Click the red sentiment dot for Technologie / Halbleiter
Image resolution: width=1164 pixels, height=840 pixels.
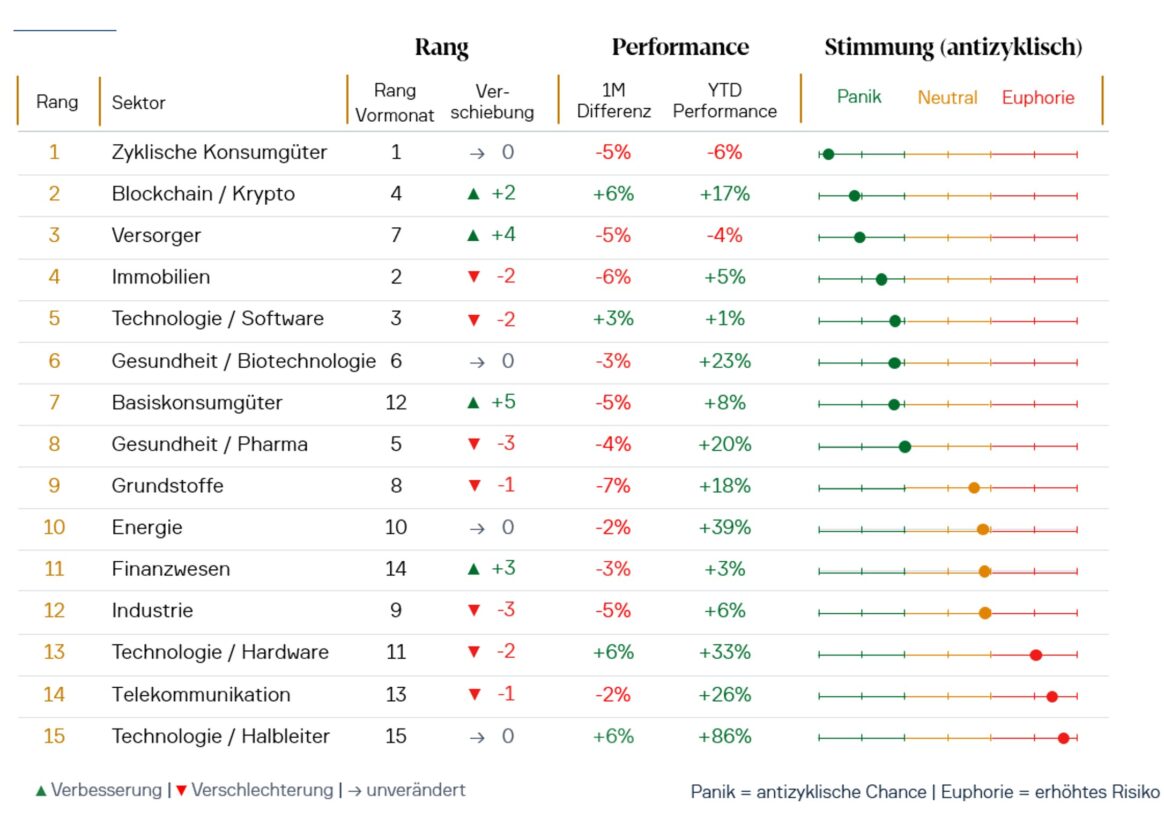pos(1064,738)
